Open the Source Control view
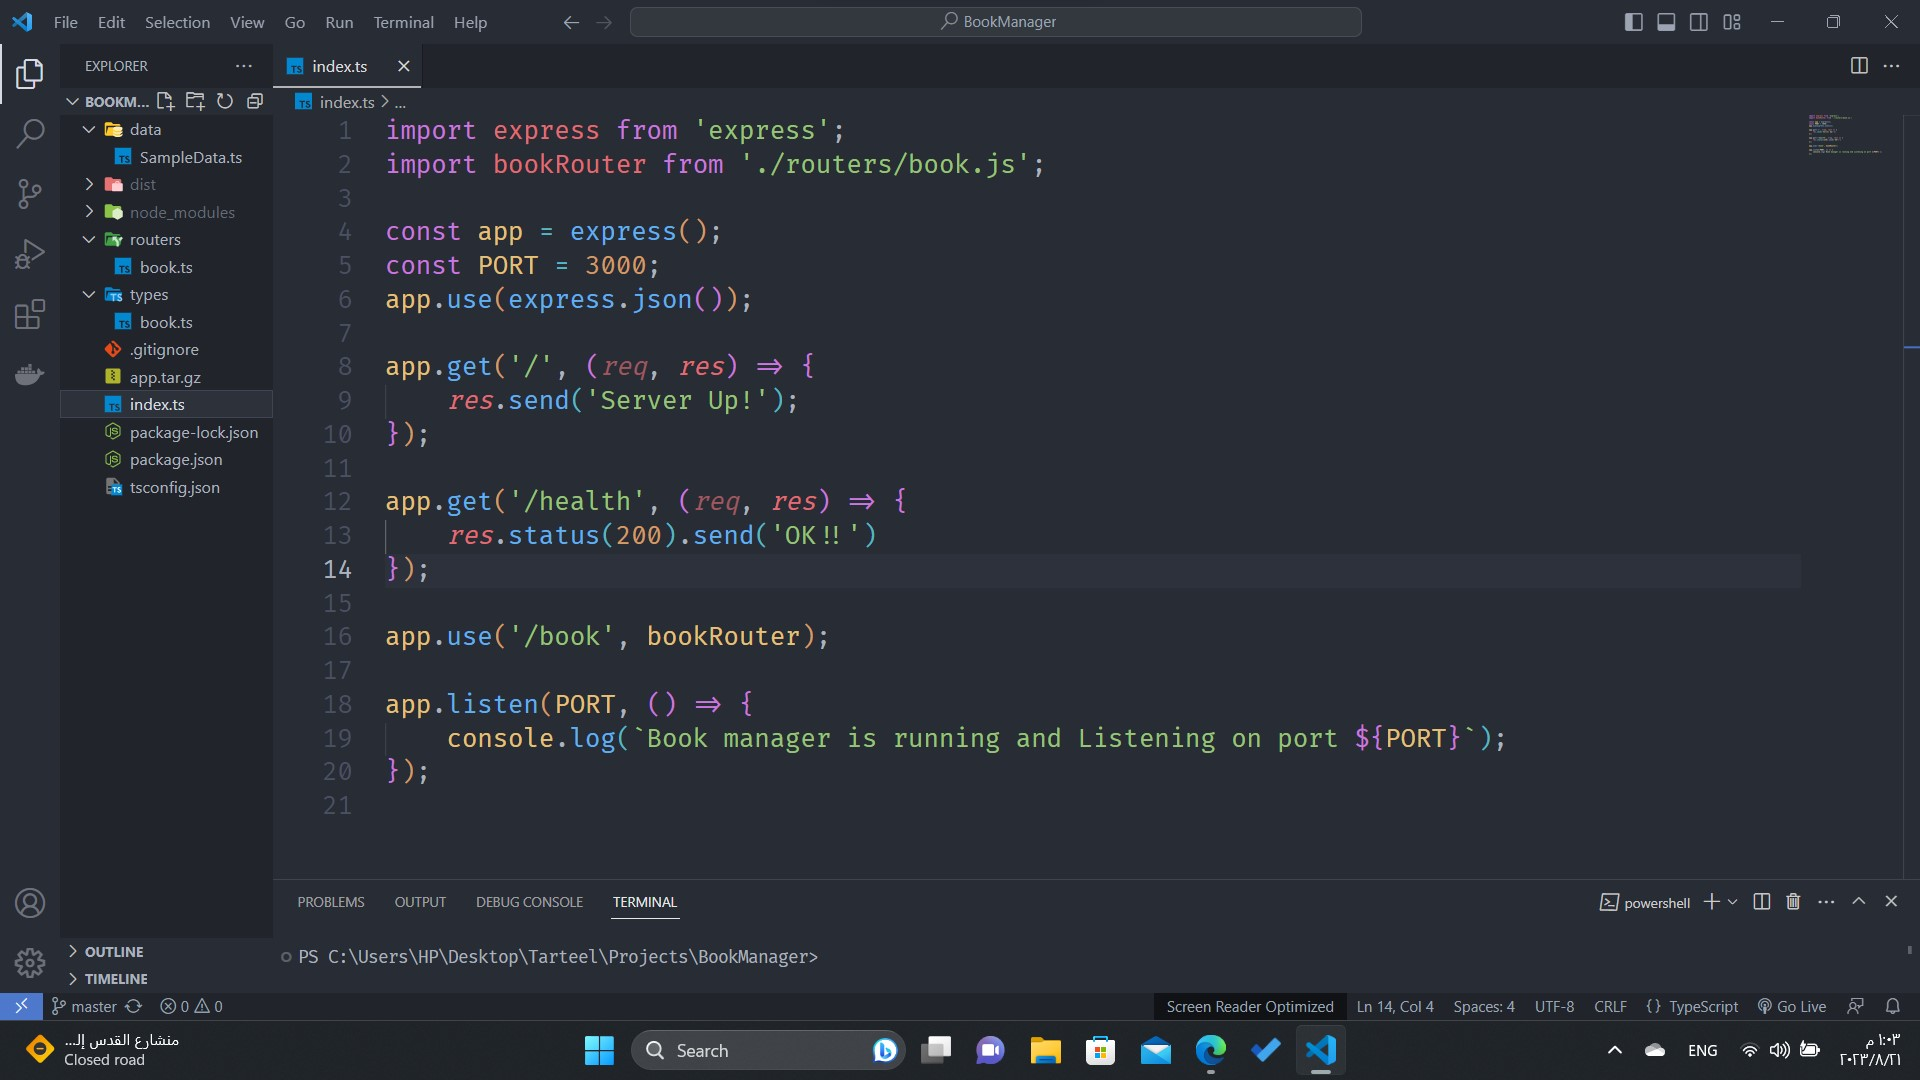Screen dimensions: 1920x1080 tap(30, 194)
